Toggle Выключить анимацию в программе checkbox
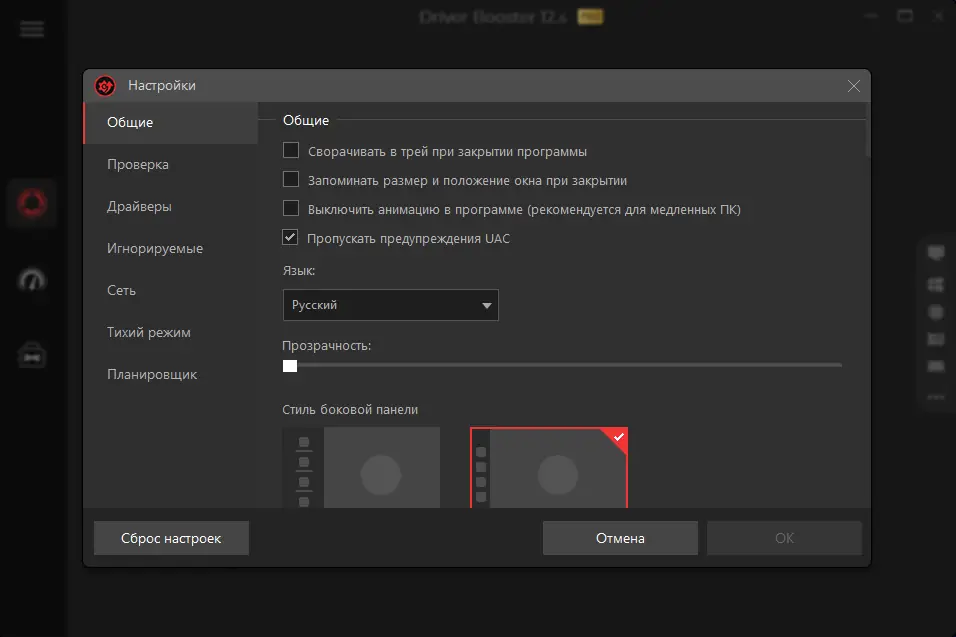Screen dimensions: 956x637 (291, 208)
